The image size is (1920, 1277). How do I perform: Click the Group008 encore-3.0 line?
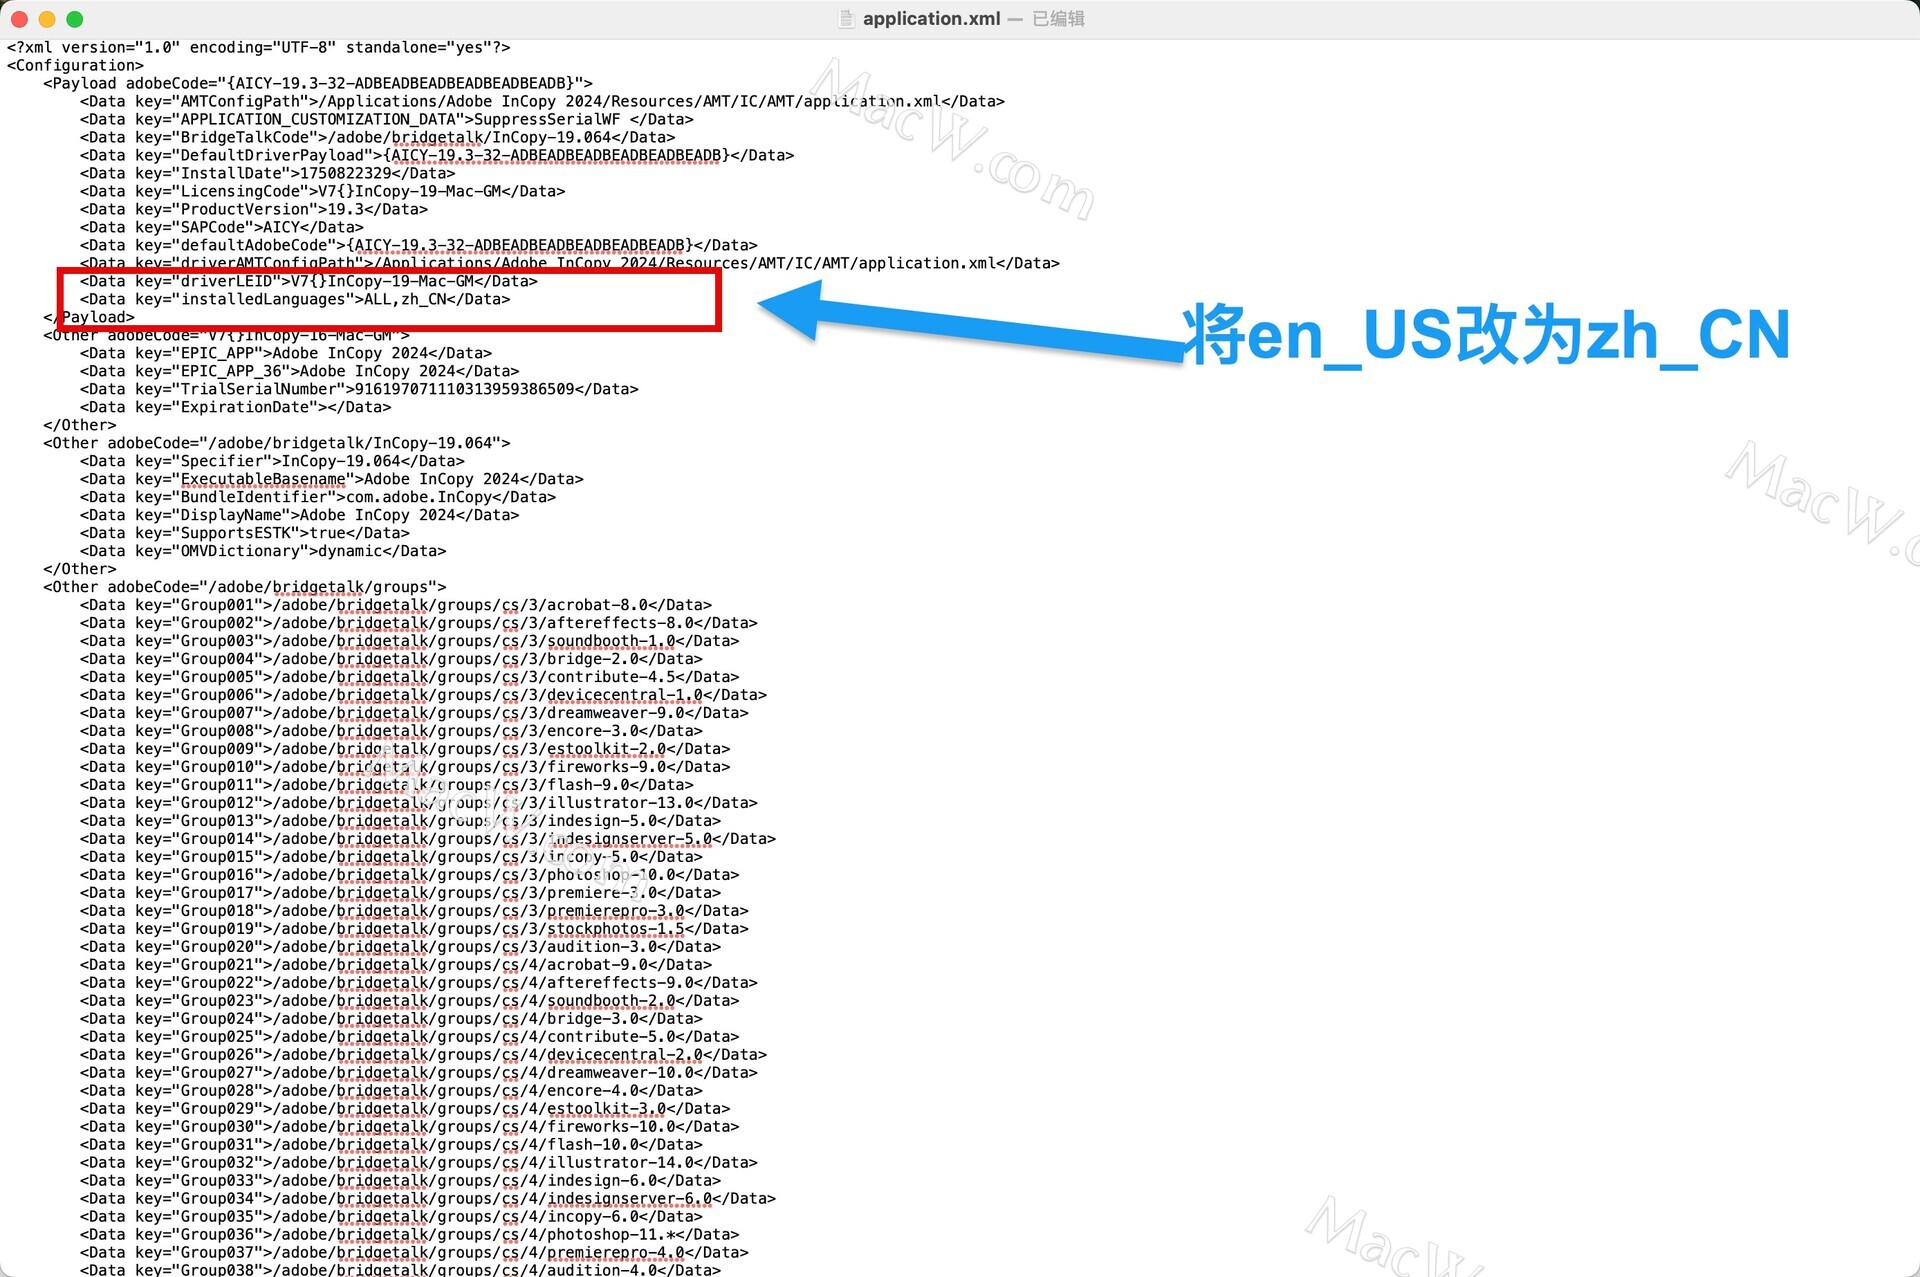click(x=391, y=731)
